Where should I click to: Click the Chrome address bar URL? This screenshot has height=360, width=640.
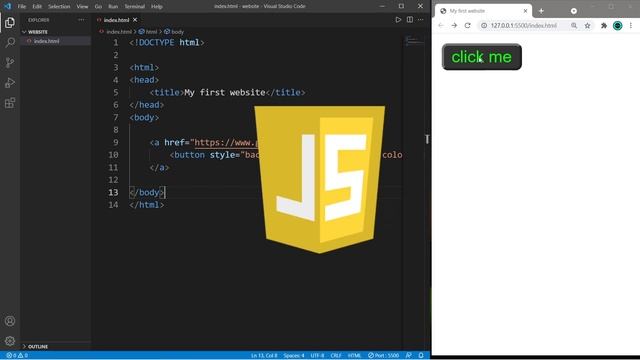pyautogui.click(x=524, y=25)
